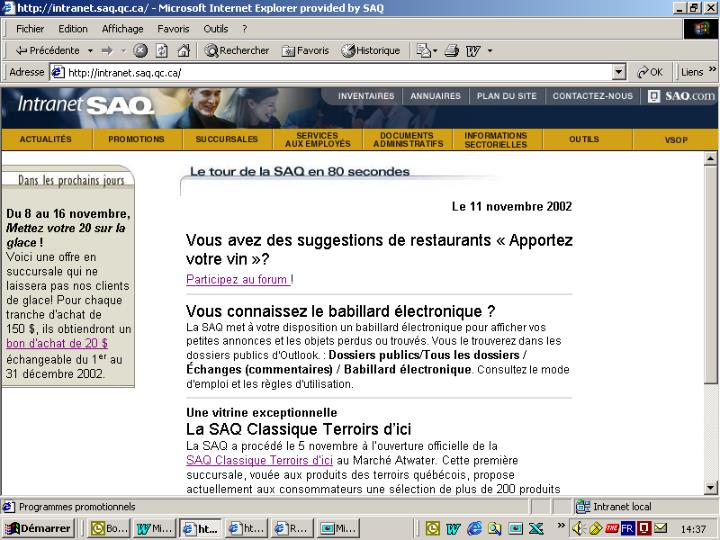Click the mail envelope tray icon
The image size is (720, 540).
[x=660, y=529]
